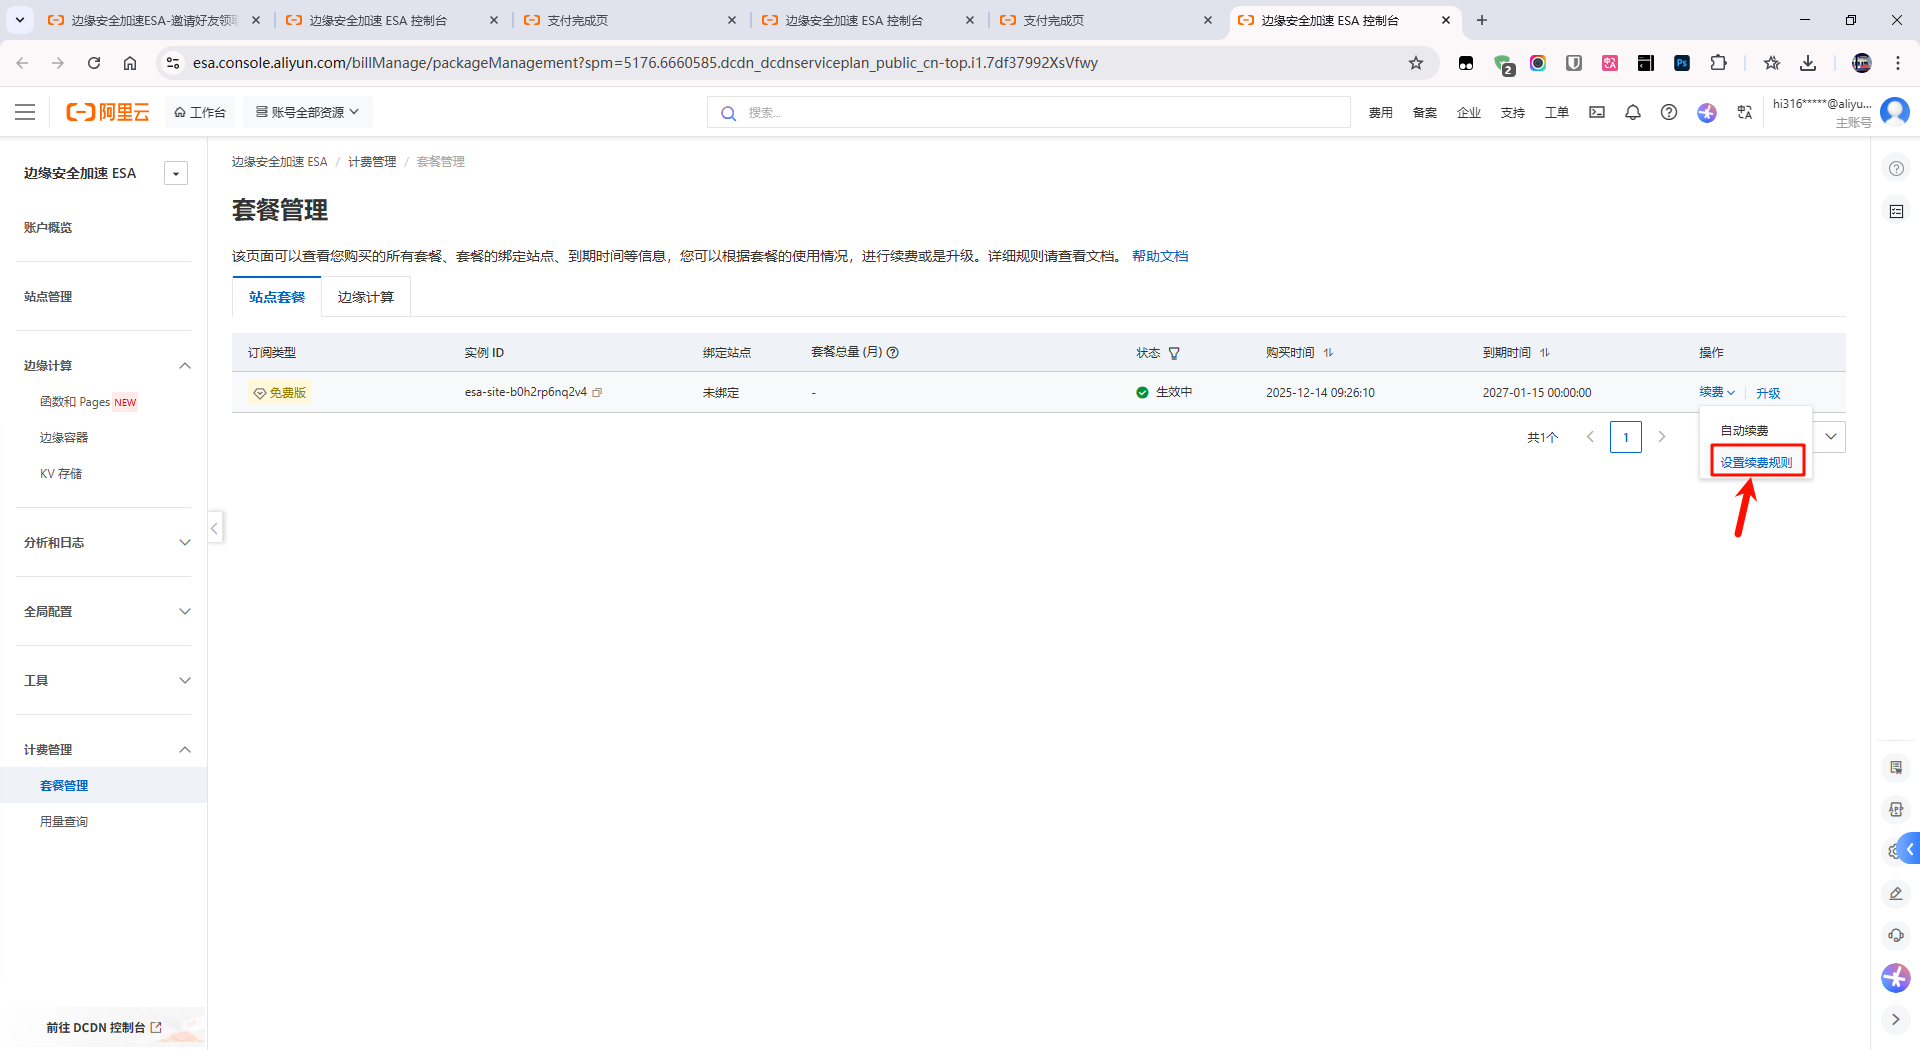Expand the 分析和日志 sidebar section
The image size is (1920, 1050).
pyautogui.click(x=185, y=542)
